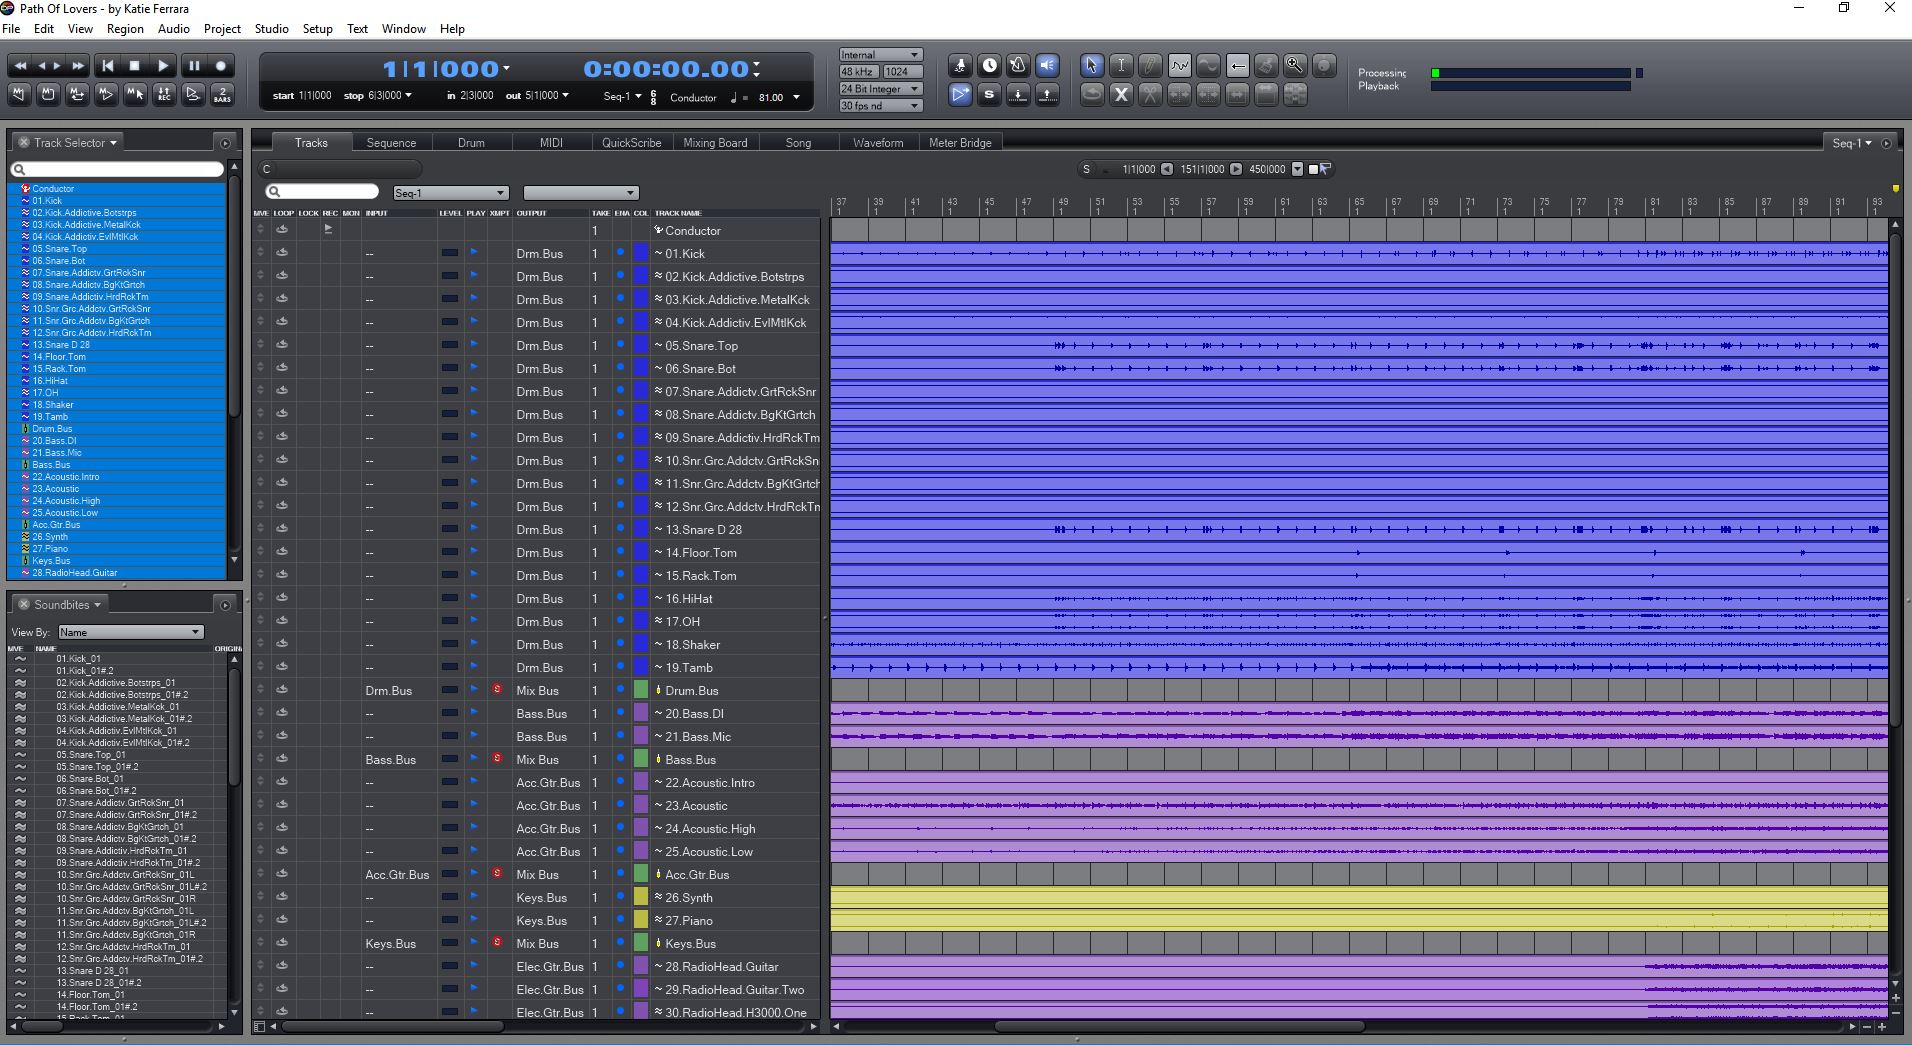Screen dimensions: 1912x1045
Task: Click the Rewind transport button
Action: (x=19, y=66)
